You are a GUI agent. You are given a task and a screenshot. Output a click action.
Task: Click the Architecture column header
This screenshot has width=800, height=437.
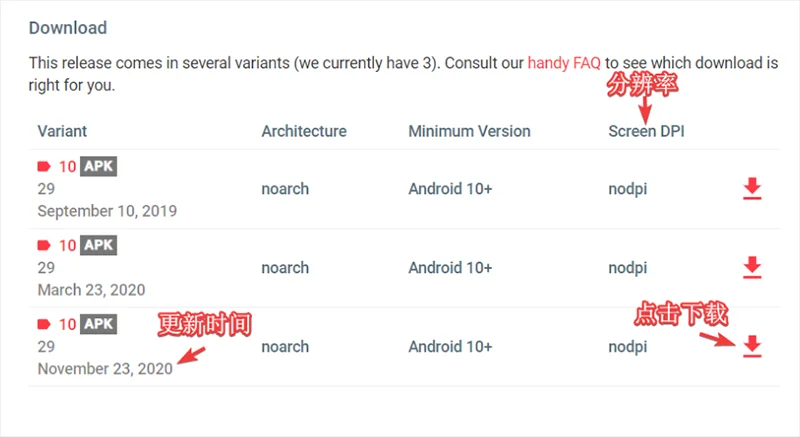pos(304,131)
